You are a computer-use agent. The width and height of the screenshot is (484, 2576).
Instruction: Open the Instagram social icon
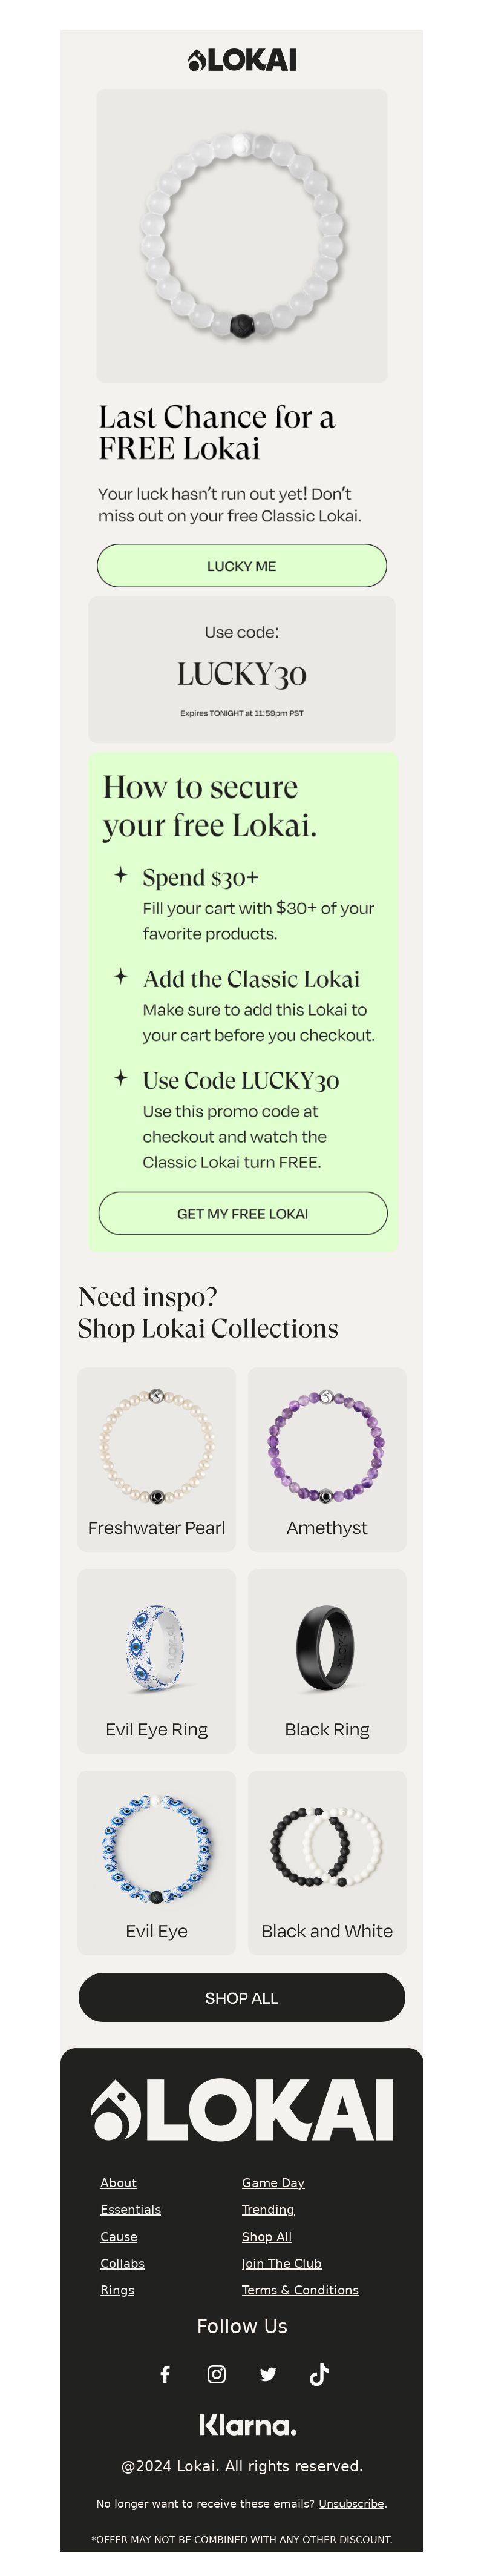coord(216,2374)
